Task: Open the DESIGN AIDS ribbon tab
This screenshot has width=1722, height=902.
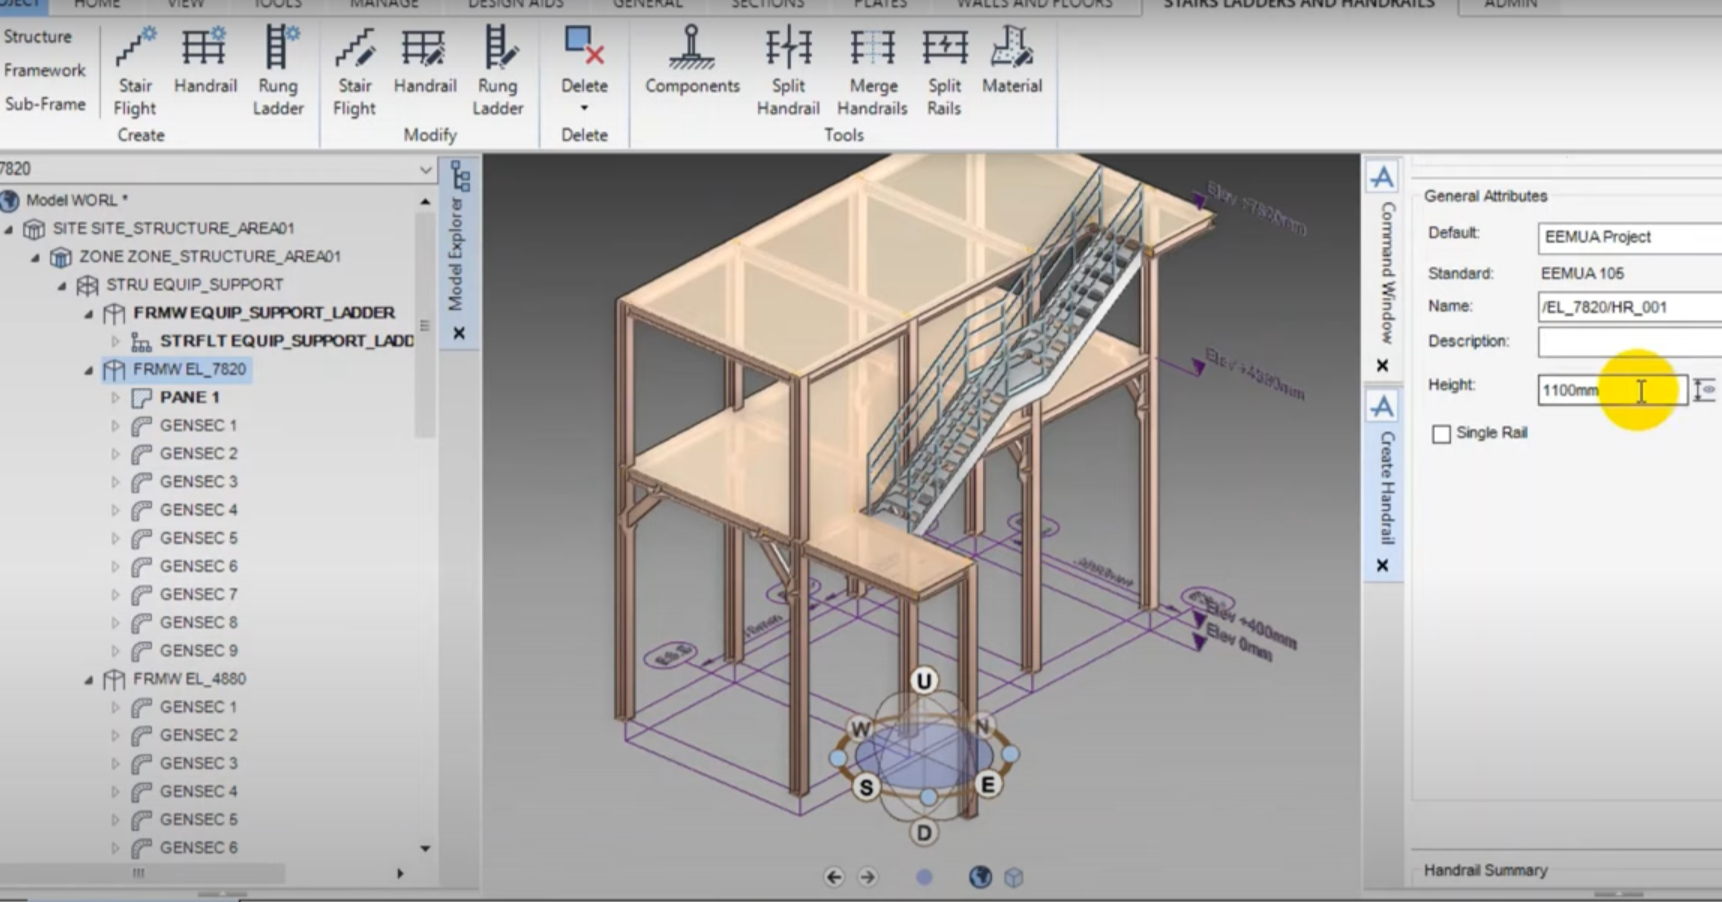Action: tap(514, 5)
